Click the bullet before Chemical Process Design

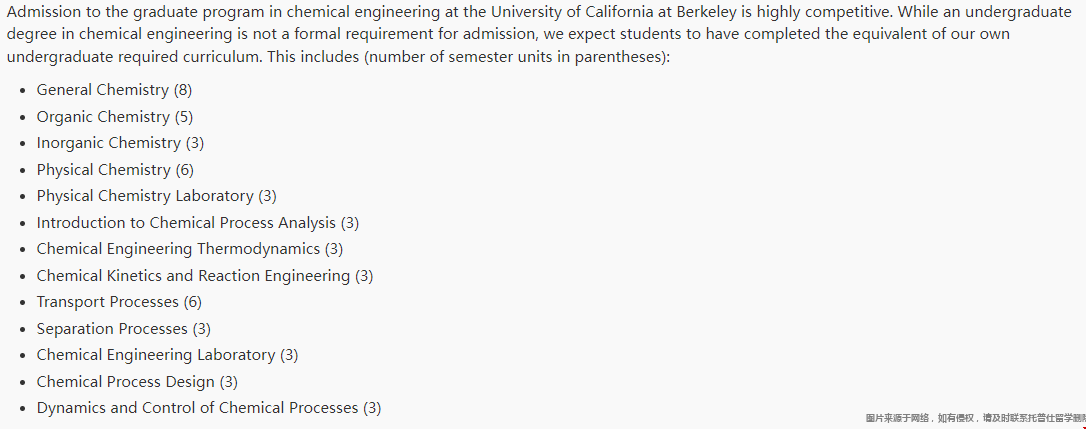pyautogui.click(x=24, y=383)
